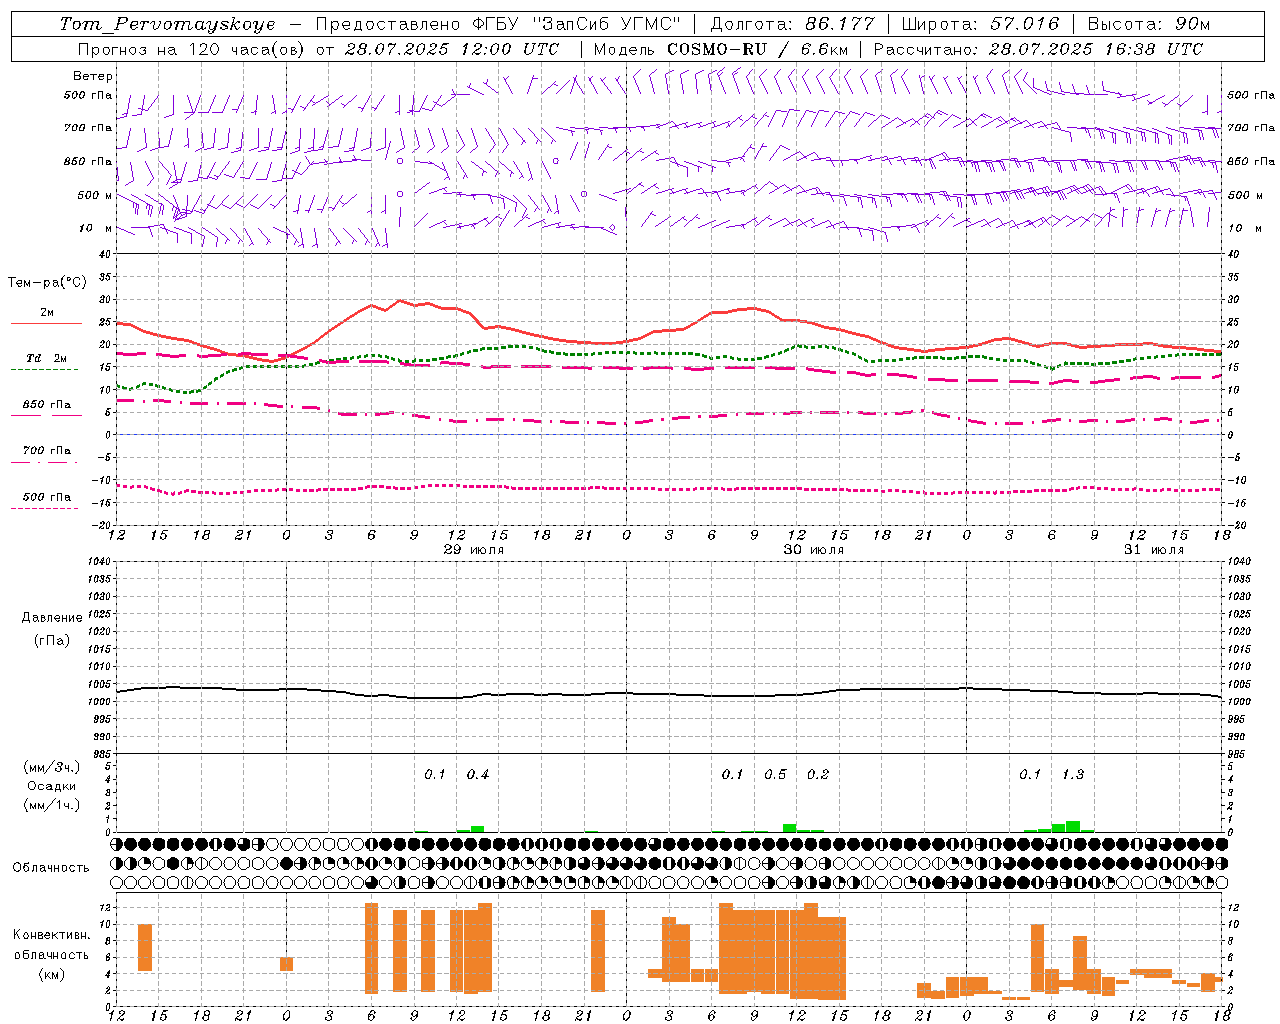Click the "(мм/3ч.)" precipitation unit label

click(x=52, y=767)
